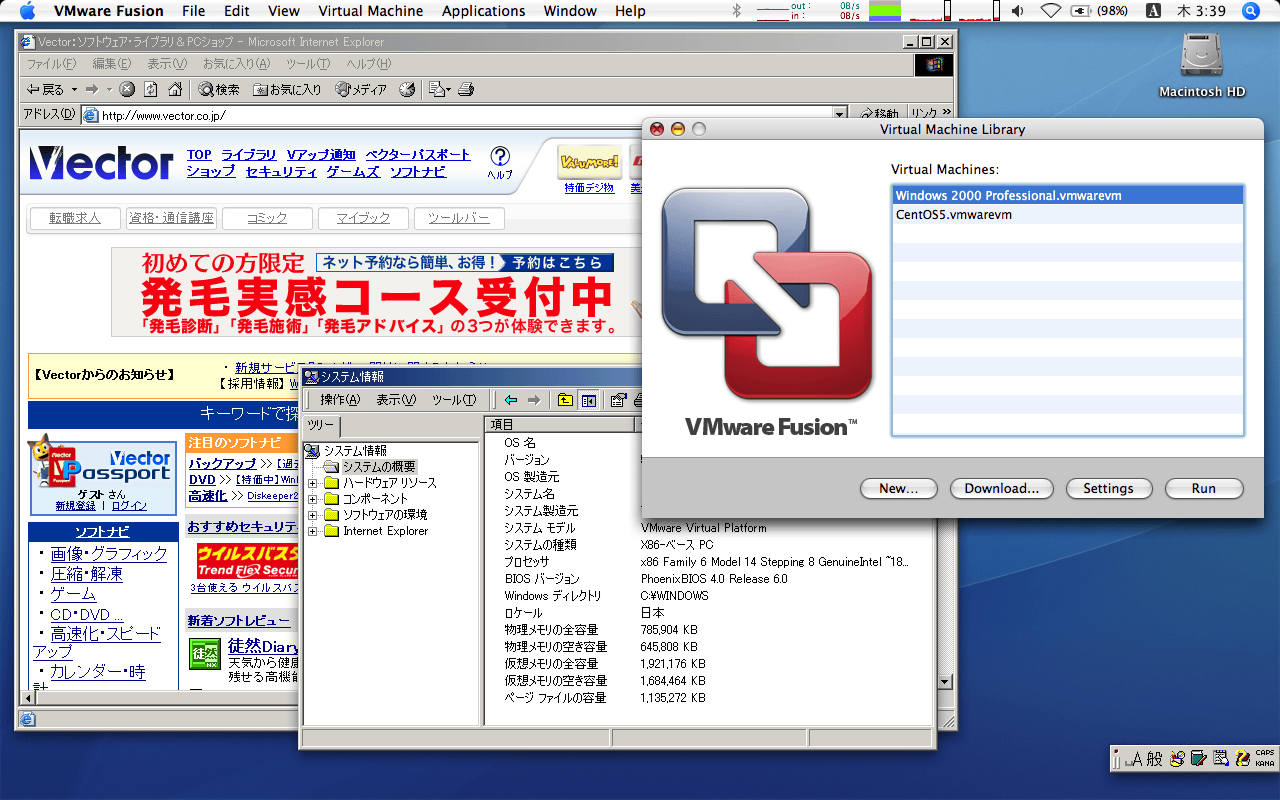The width and height of the screenshot is (1280, 800).
Task: Click the 転職求人 tab button on Vector page
Action: pyautogui.click(x=75, y=218)
